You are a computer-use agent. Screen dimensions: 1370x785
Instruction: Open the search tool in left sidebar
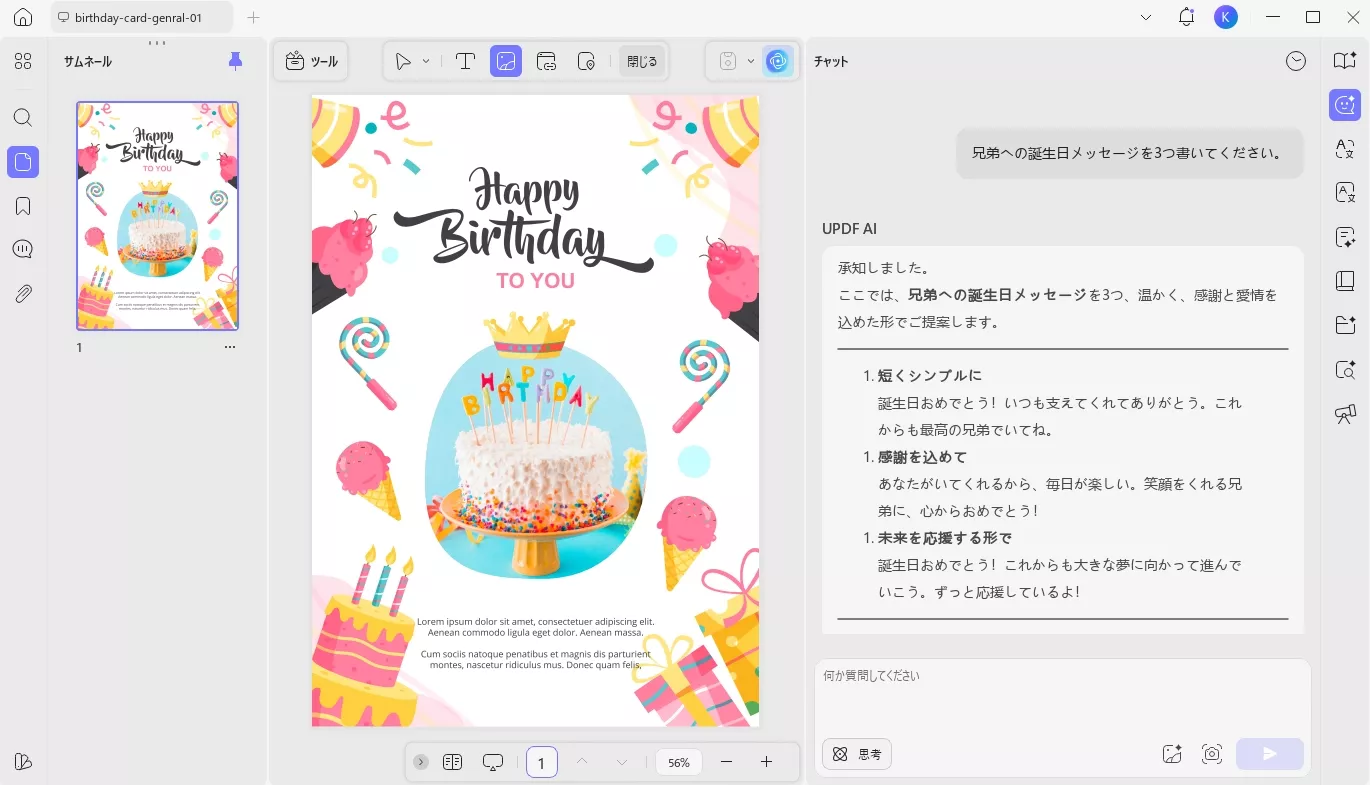pyautogui.click(x=22, y=118)
